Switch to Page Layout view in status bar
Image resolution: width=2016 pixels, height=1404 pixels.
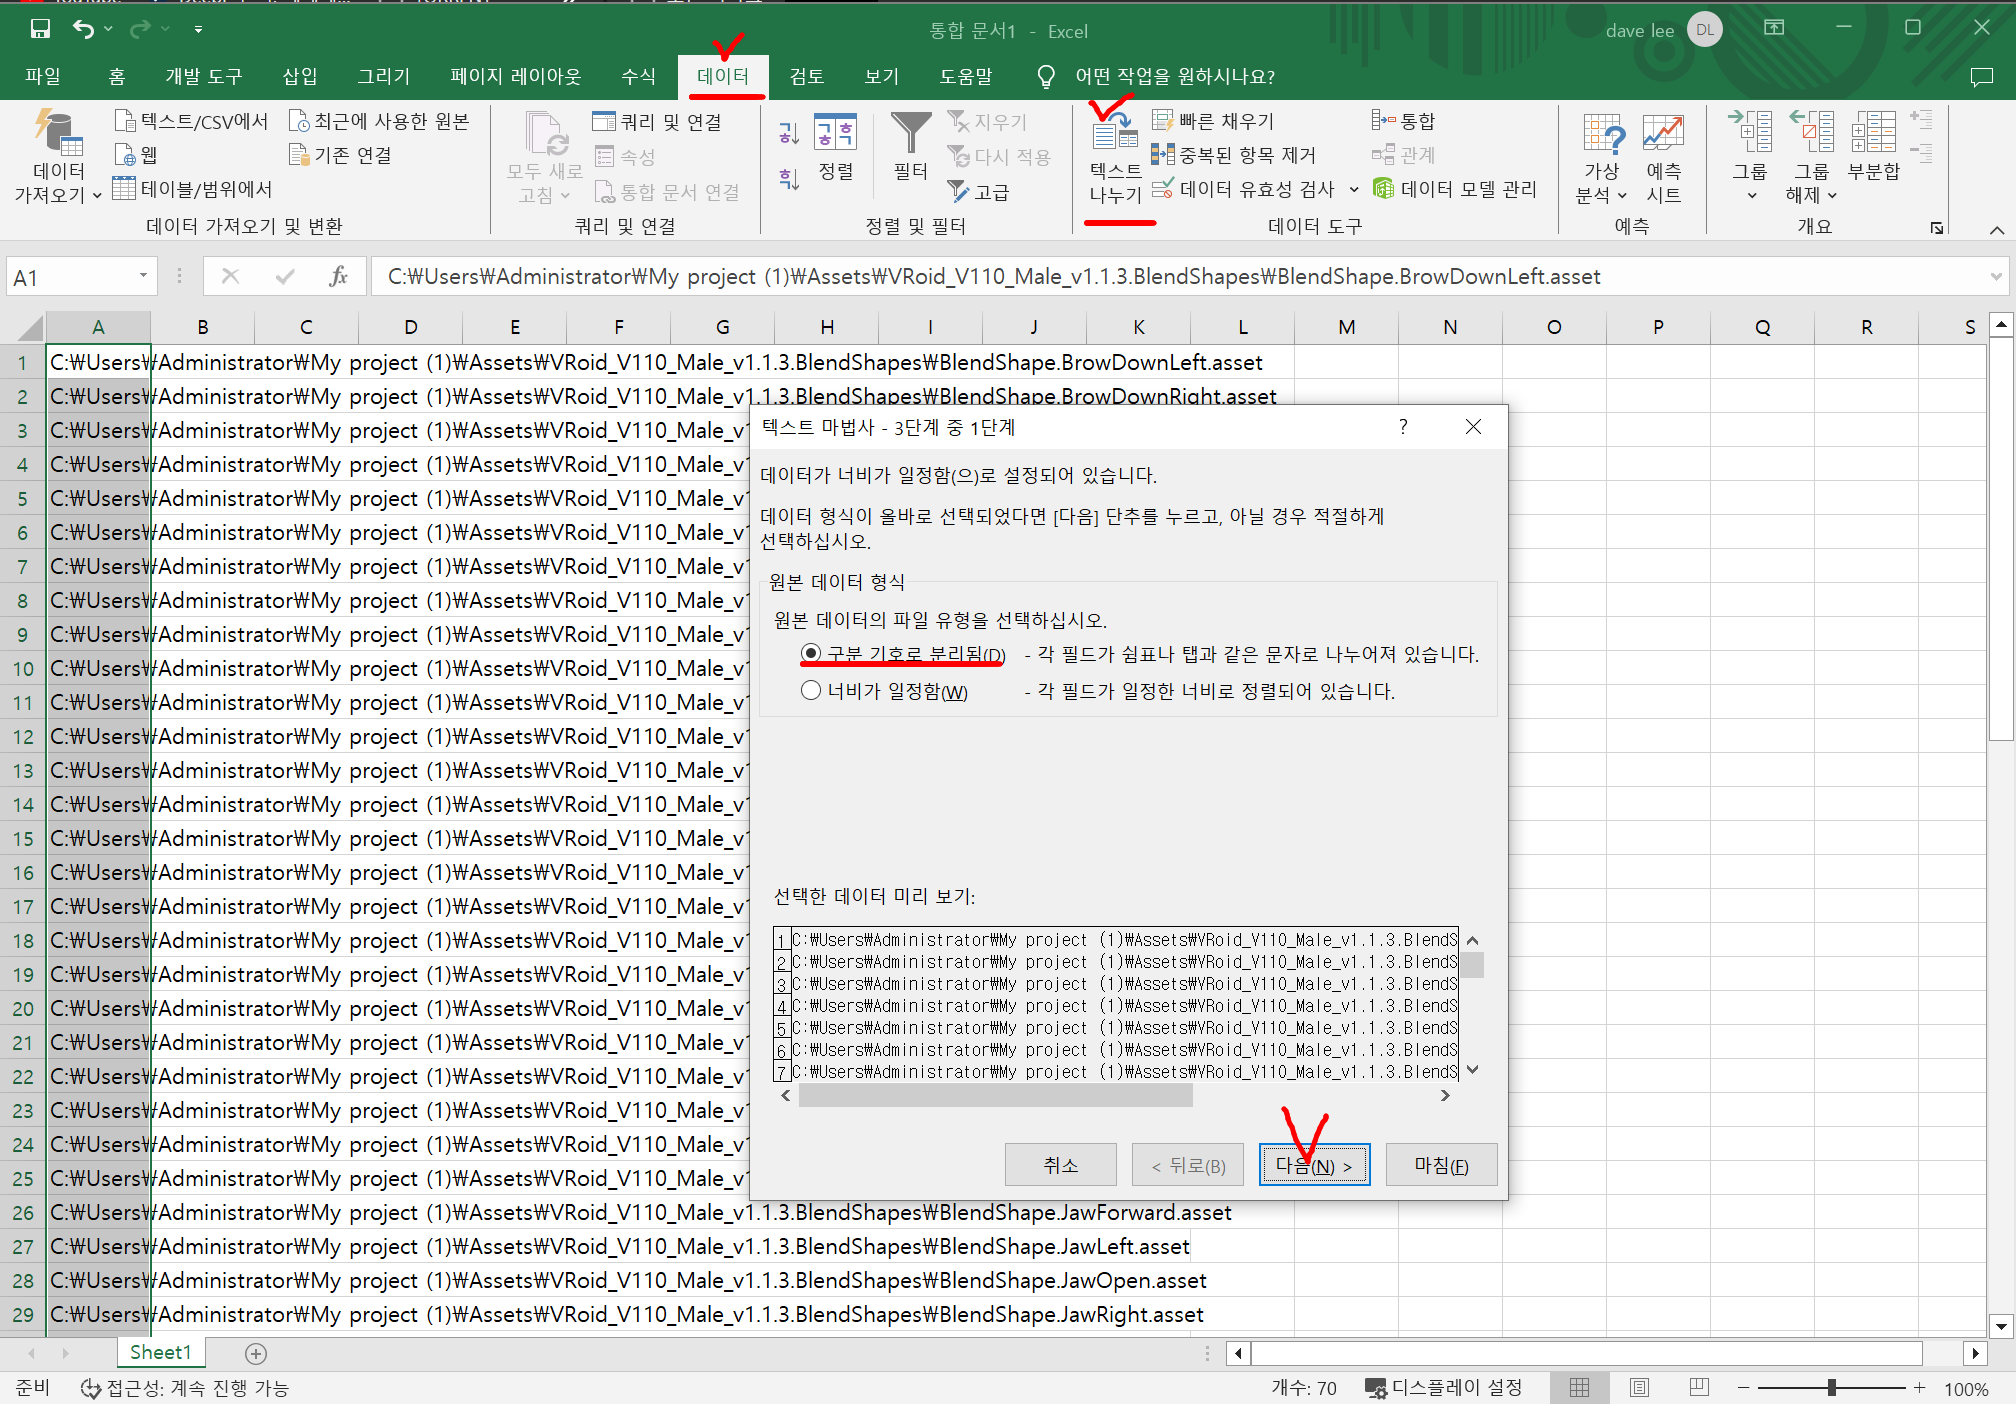tap(1639, 1388)
